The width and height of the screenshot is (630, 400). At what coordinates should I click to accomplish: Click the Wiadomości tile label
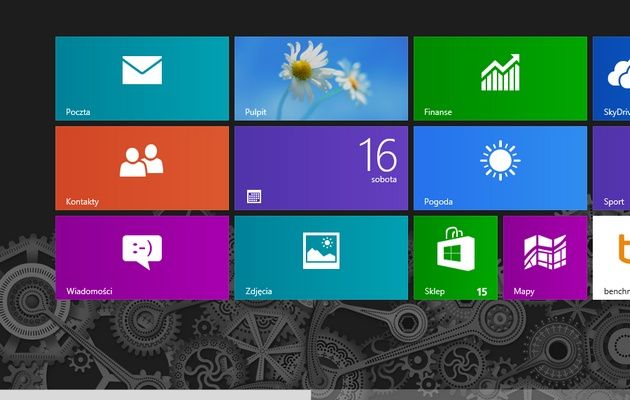pos(89,291)
